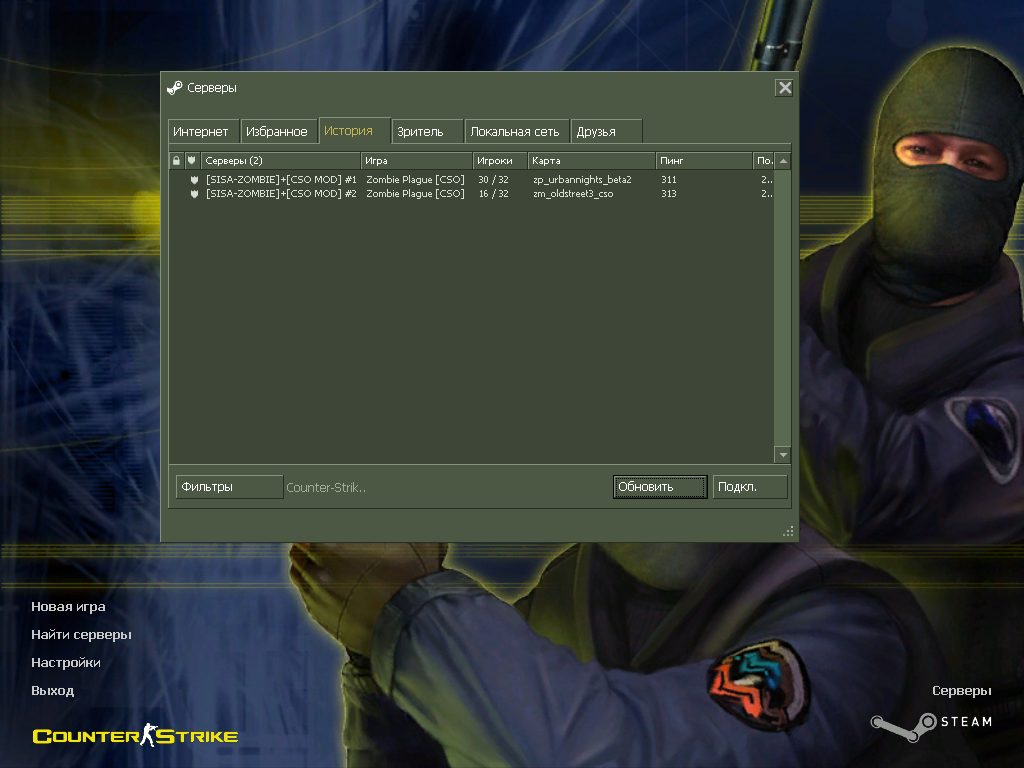The width and height of the screenshot is (1024, 768).
Task: Click the lock icon column header
Action: 176,161
